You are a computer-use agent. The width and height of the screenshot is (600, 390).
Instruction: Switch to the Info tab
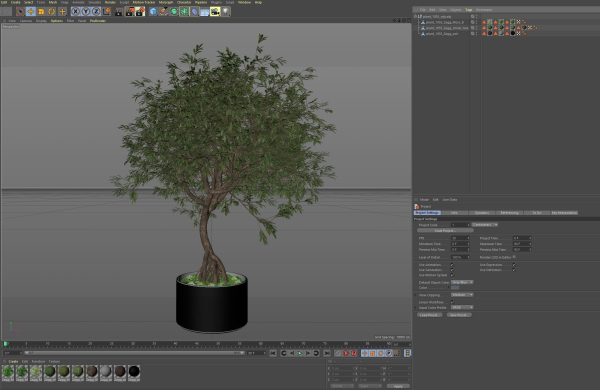tap(455, 212)
